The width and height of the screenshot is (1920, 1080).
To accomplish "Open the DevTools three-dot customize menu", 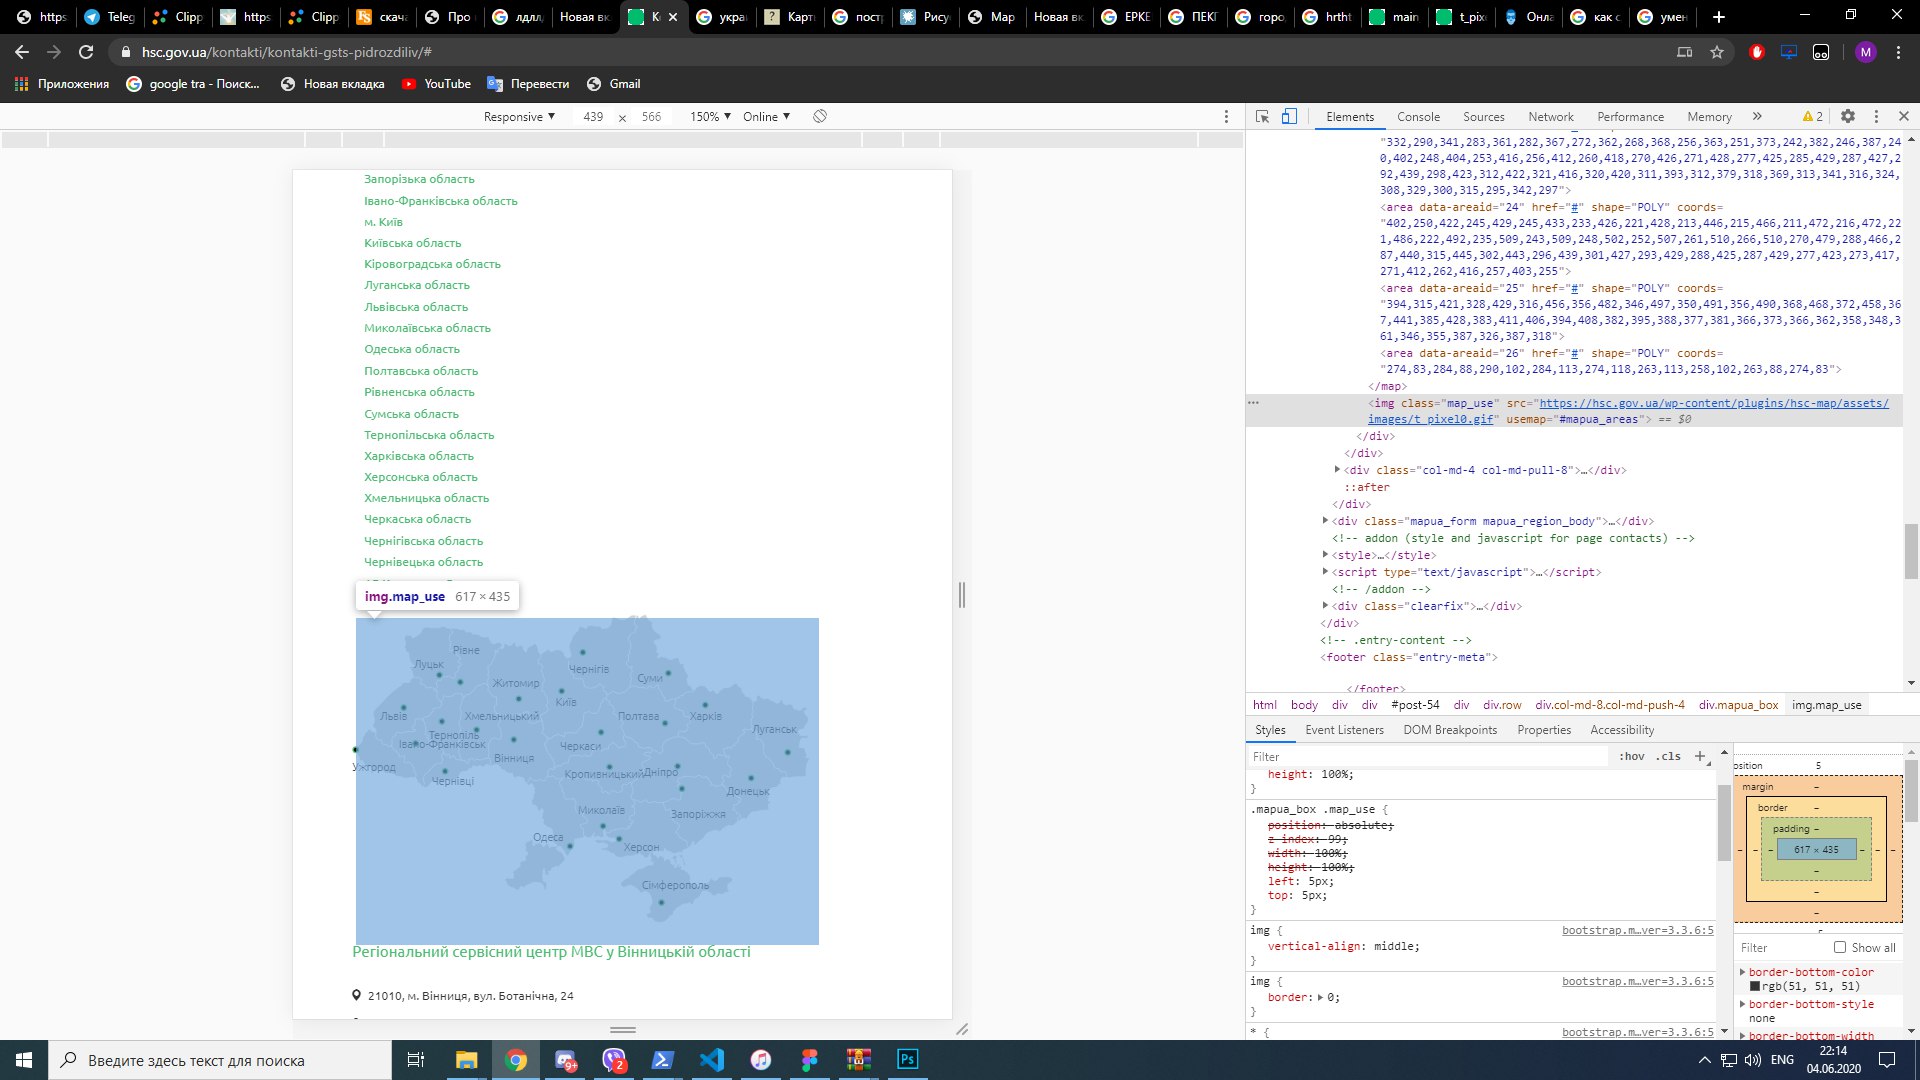I will (1876, 117).
